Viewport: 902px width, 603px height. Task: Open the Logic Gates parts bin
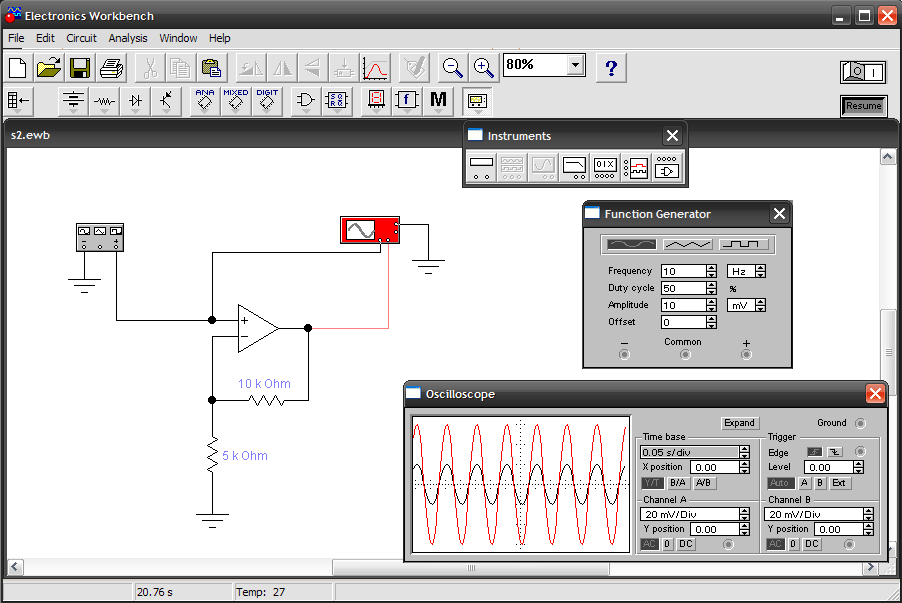click(x=305, y=101)
